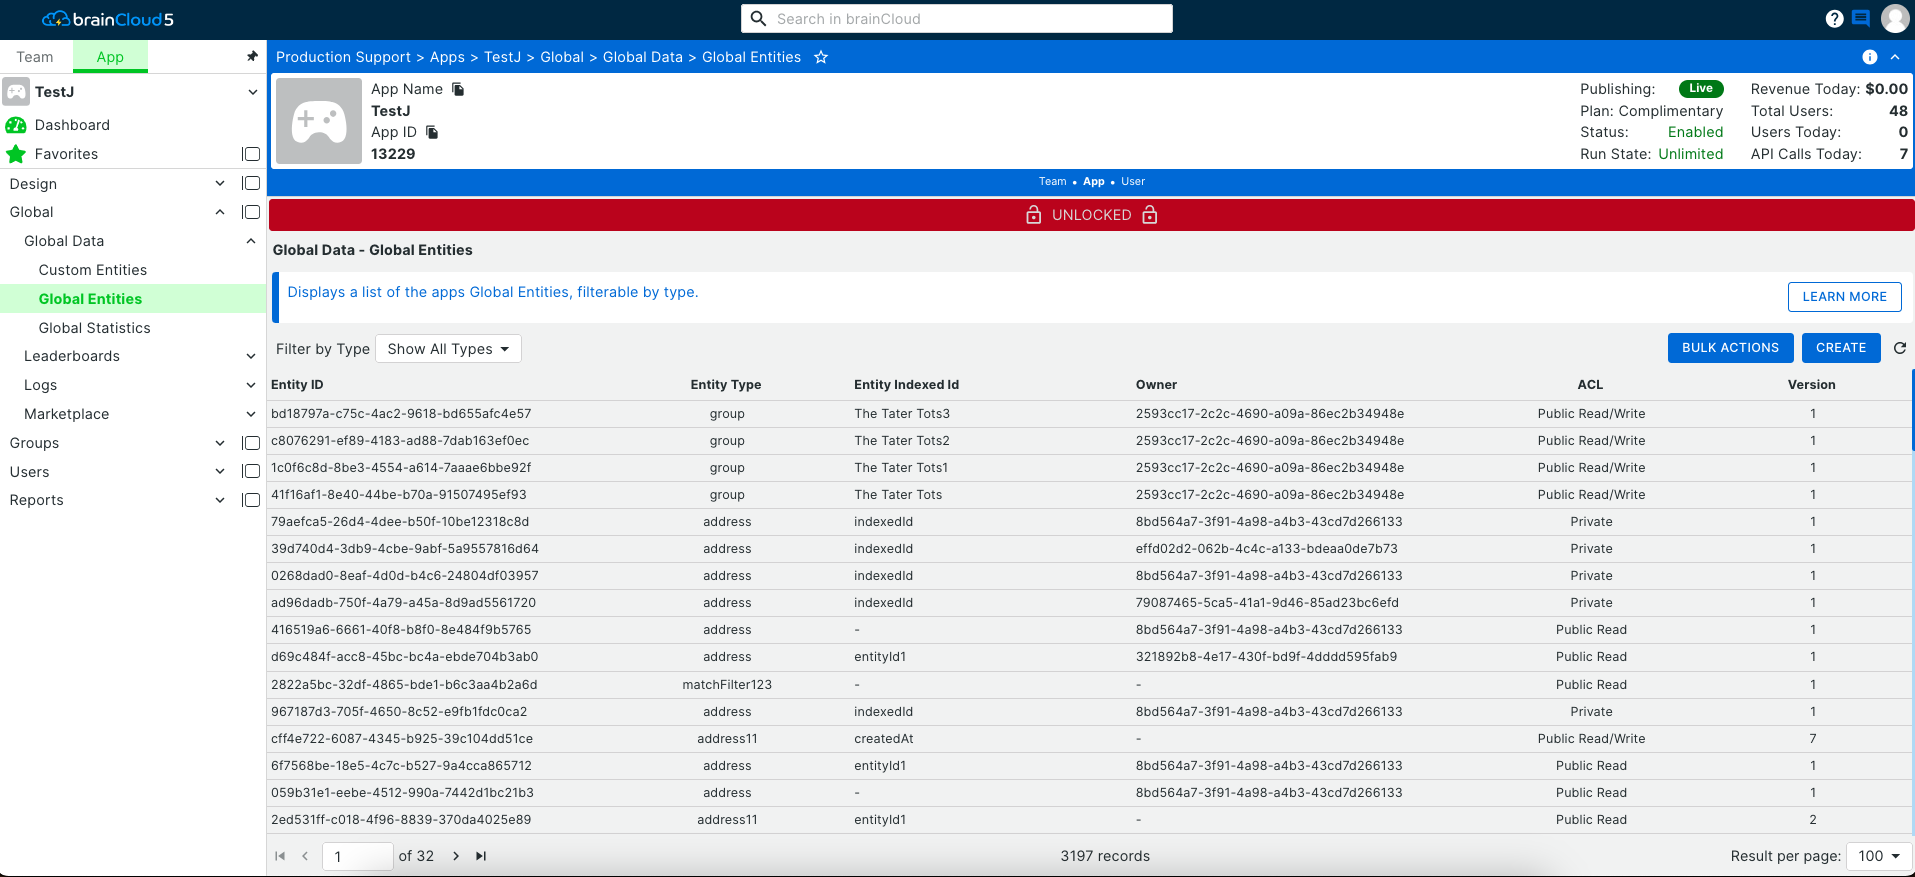Click the info icon in breadcrumb bar

click(1870, 57)
